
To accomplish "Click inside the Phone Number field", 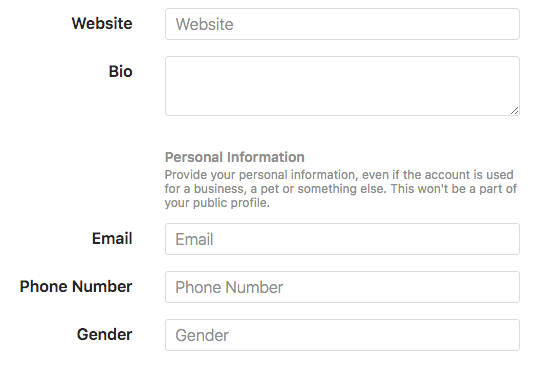I will [x=342, y=287].
